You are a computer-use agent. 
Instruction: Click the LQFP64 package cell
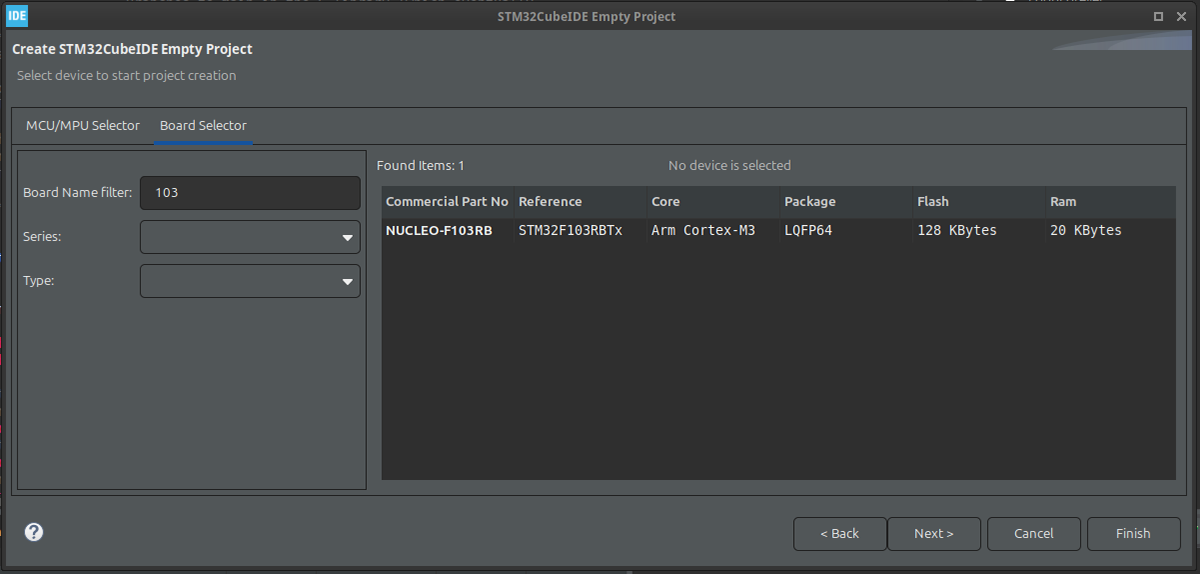(x=808, y=231)
